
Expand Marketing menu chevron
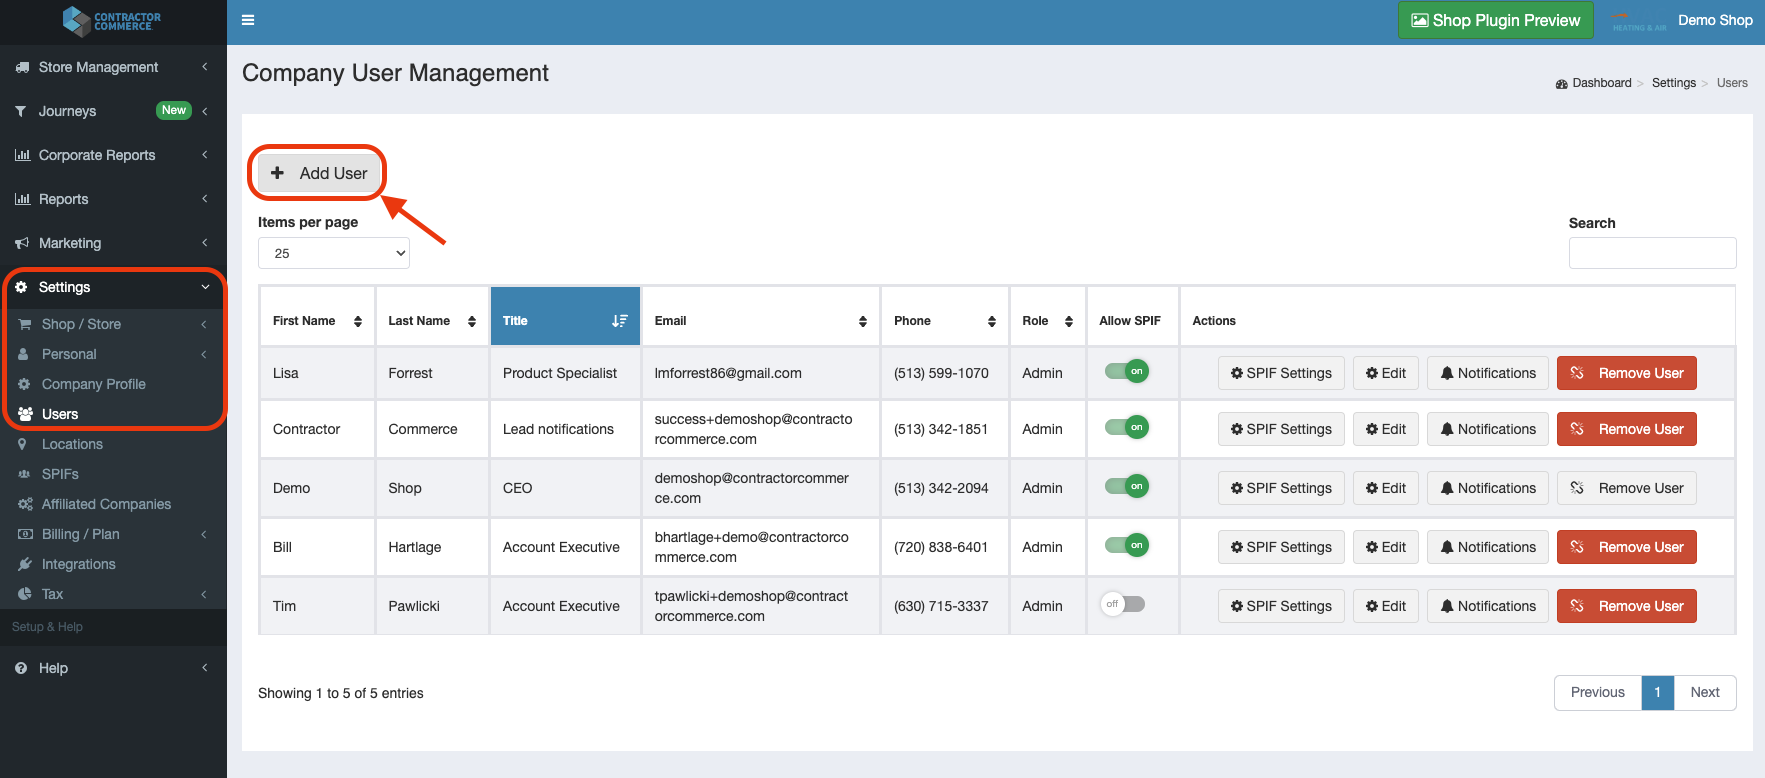[x=204, y=243]
